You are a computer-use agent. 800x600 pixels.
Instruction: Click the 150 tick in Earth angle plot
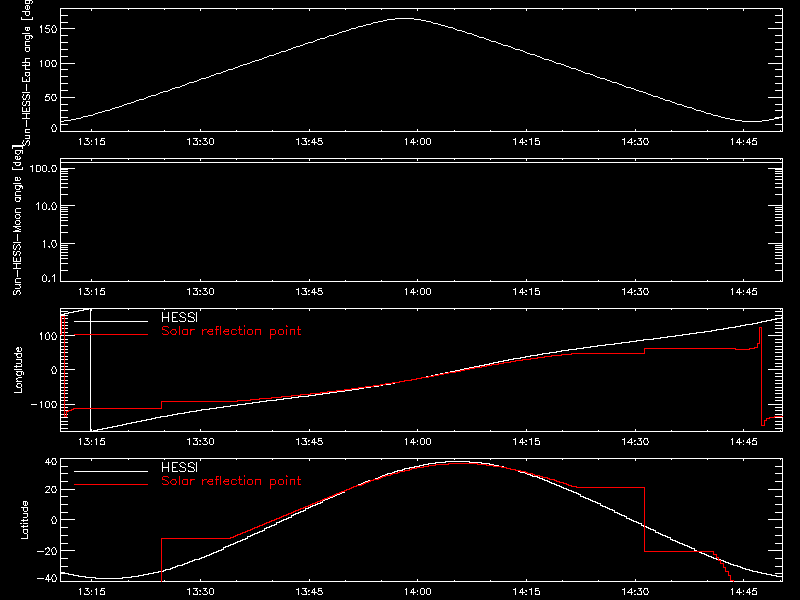click(x=47, y=30)
